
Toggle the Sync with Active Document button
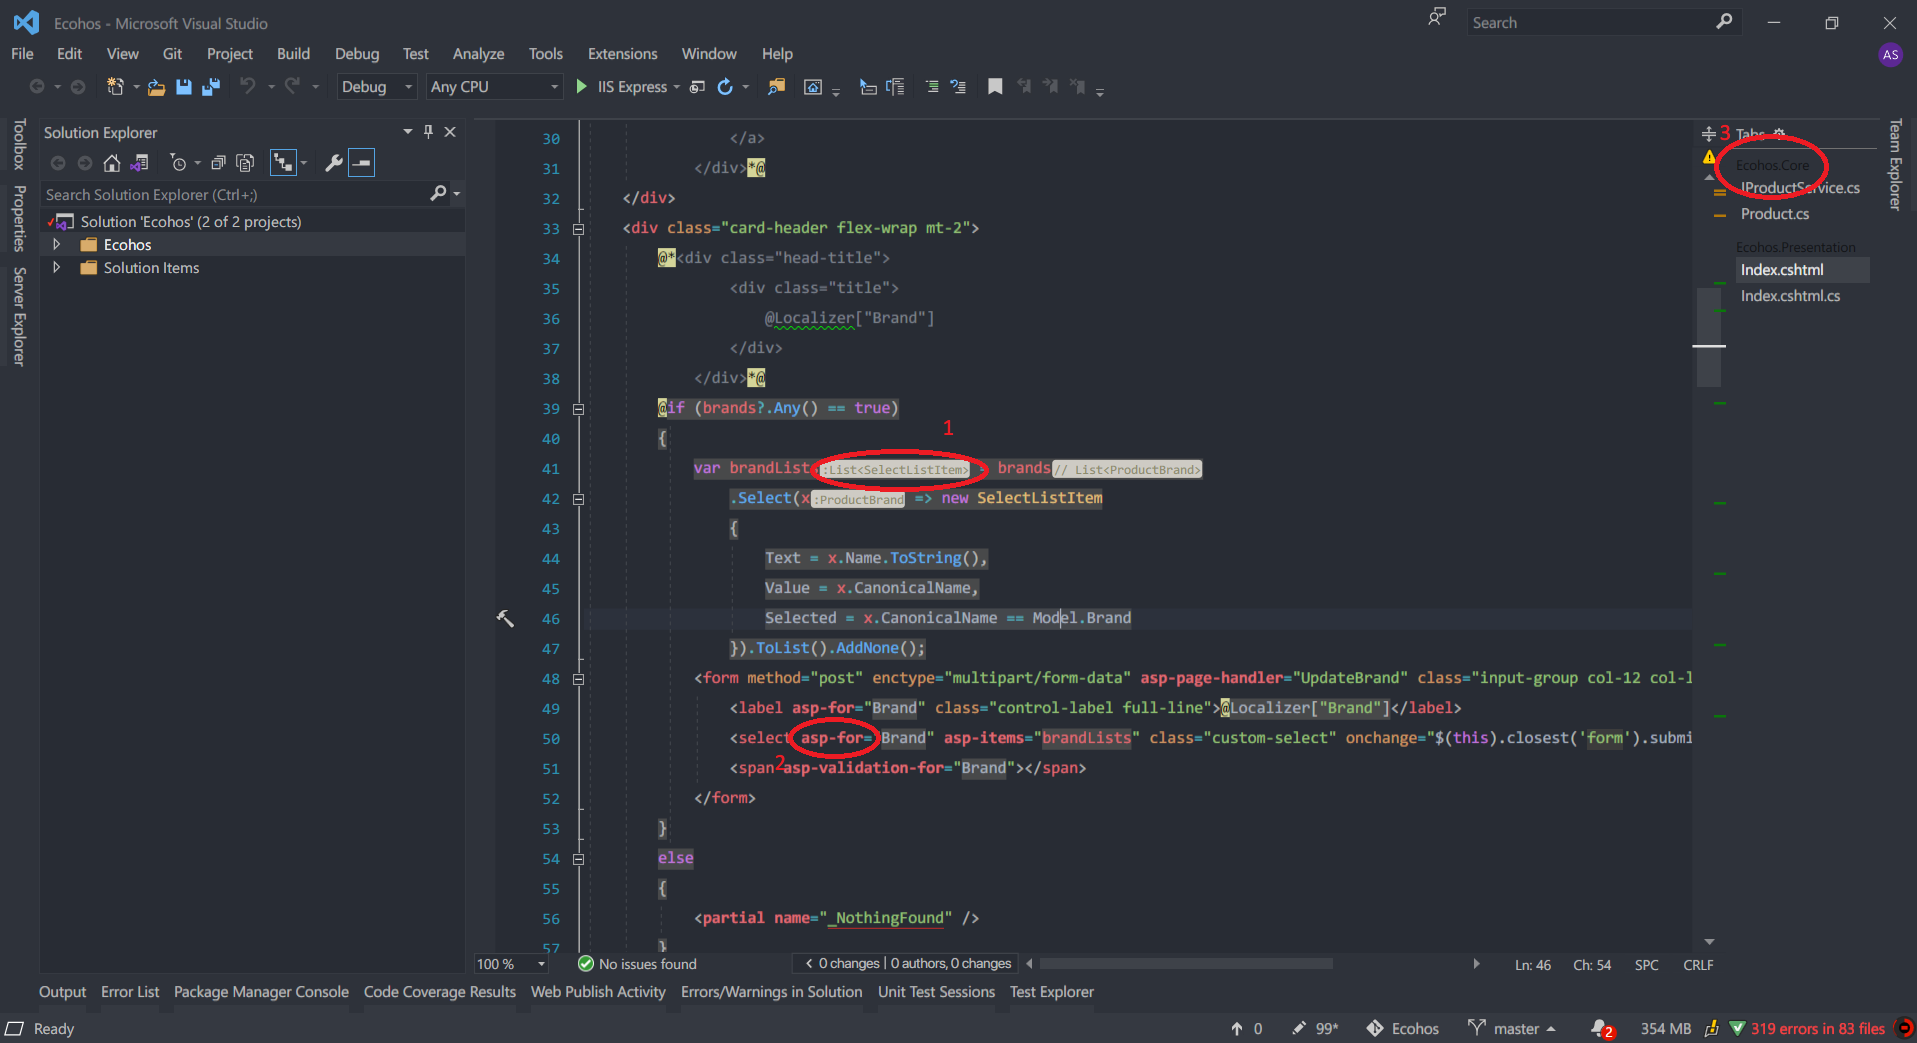[284, 163]
